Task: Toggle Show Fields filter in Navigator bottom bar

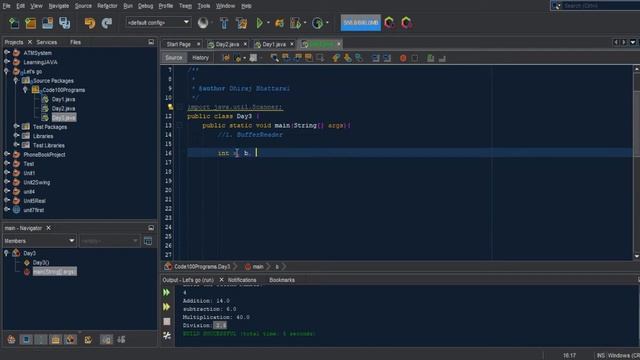Action: 26,340
